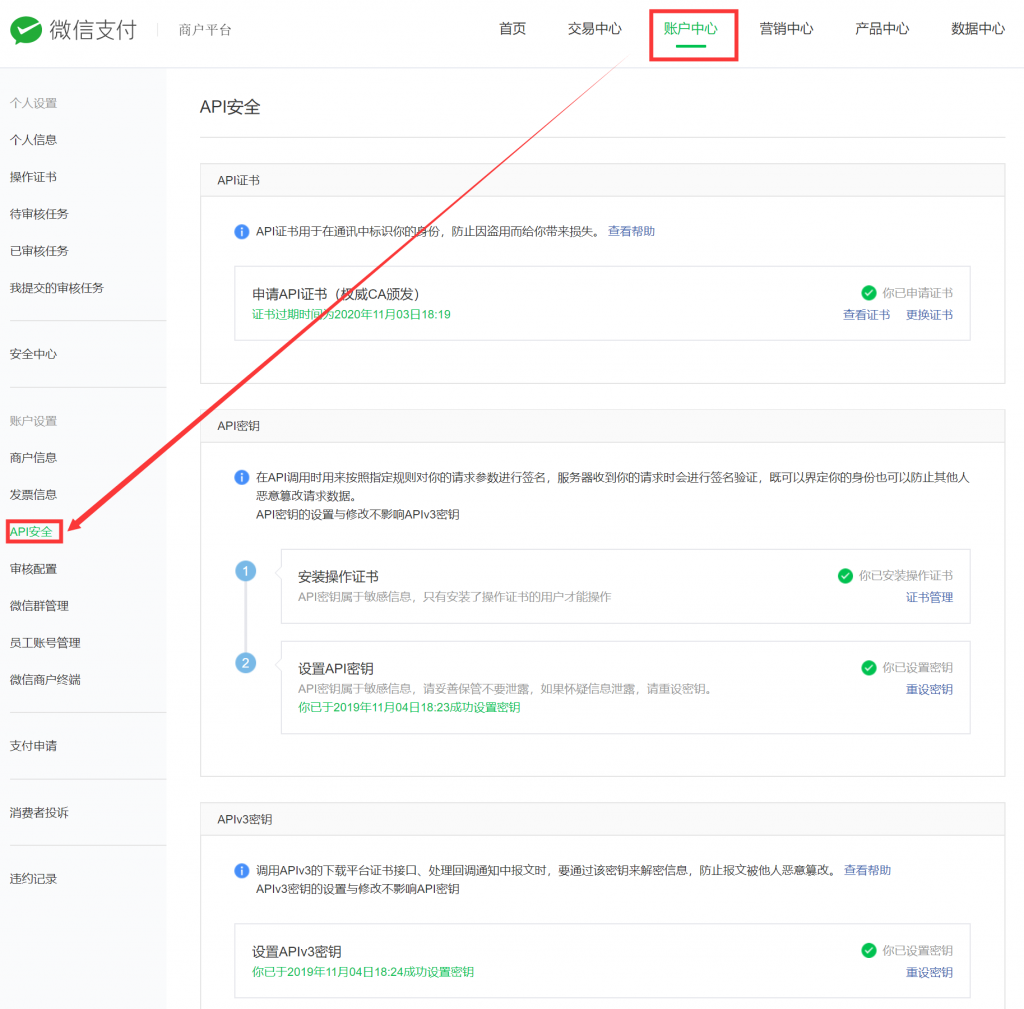Click the 更换证书 link
The width and height of the screenshot is (1024, 1009).
tap(929, 315)
